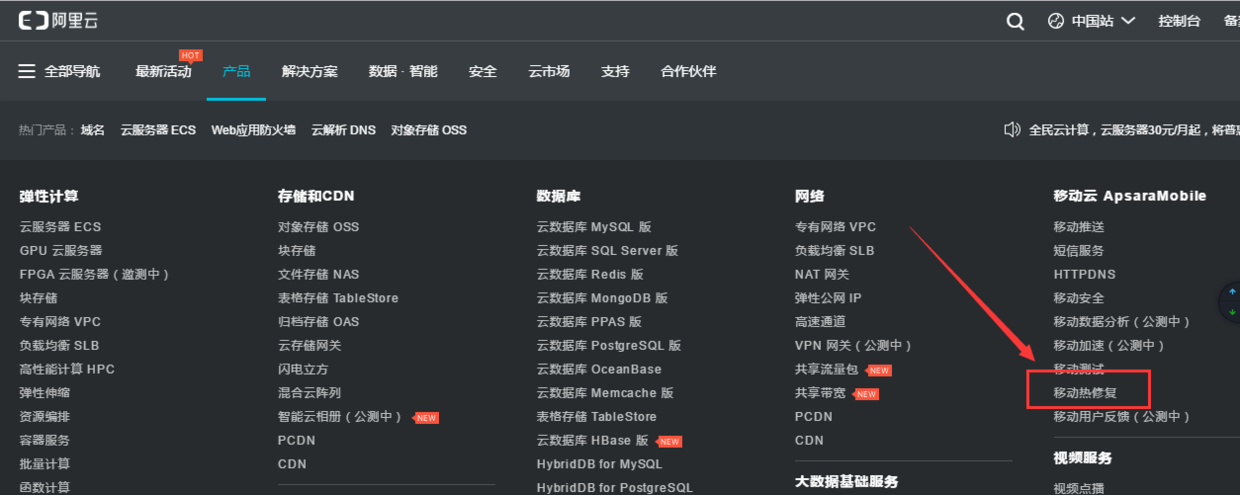Select the 最新活动 menu item

click(163, 71)
